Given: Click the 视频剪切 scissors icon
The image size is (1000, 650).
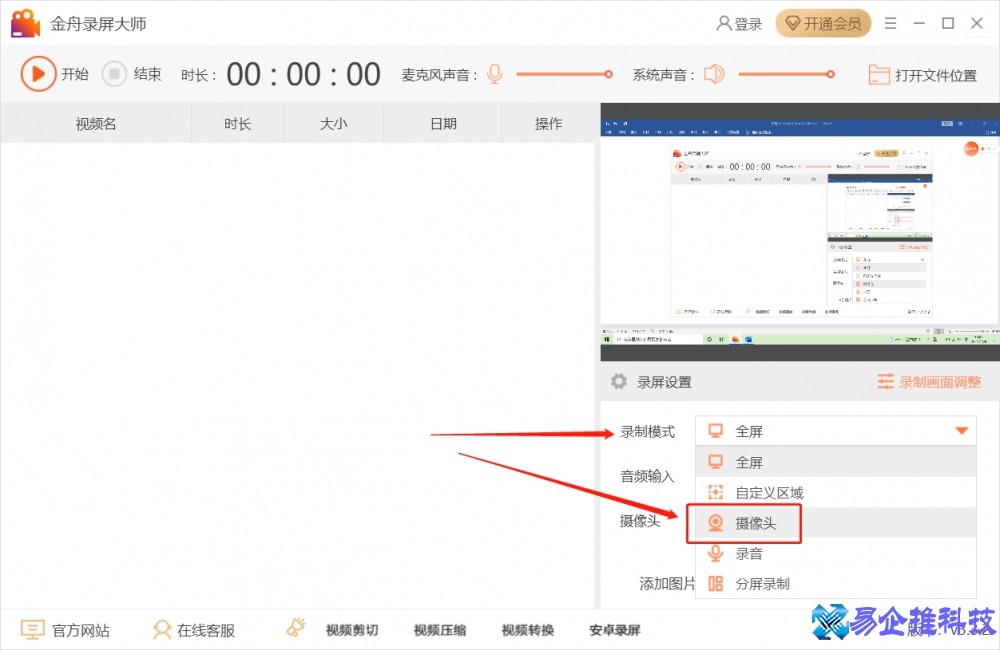Looking at the screenshot, I should (296, 628).
